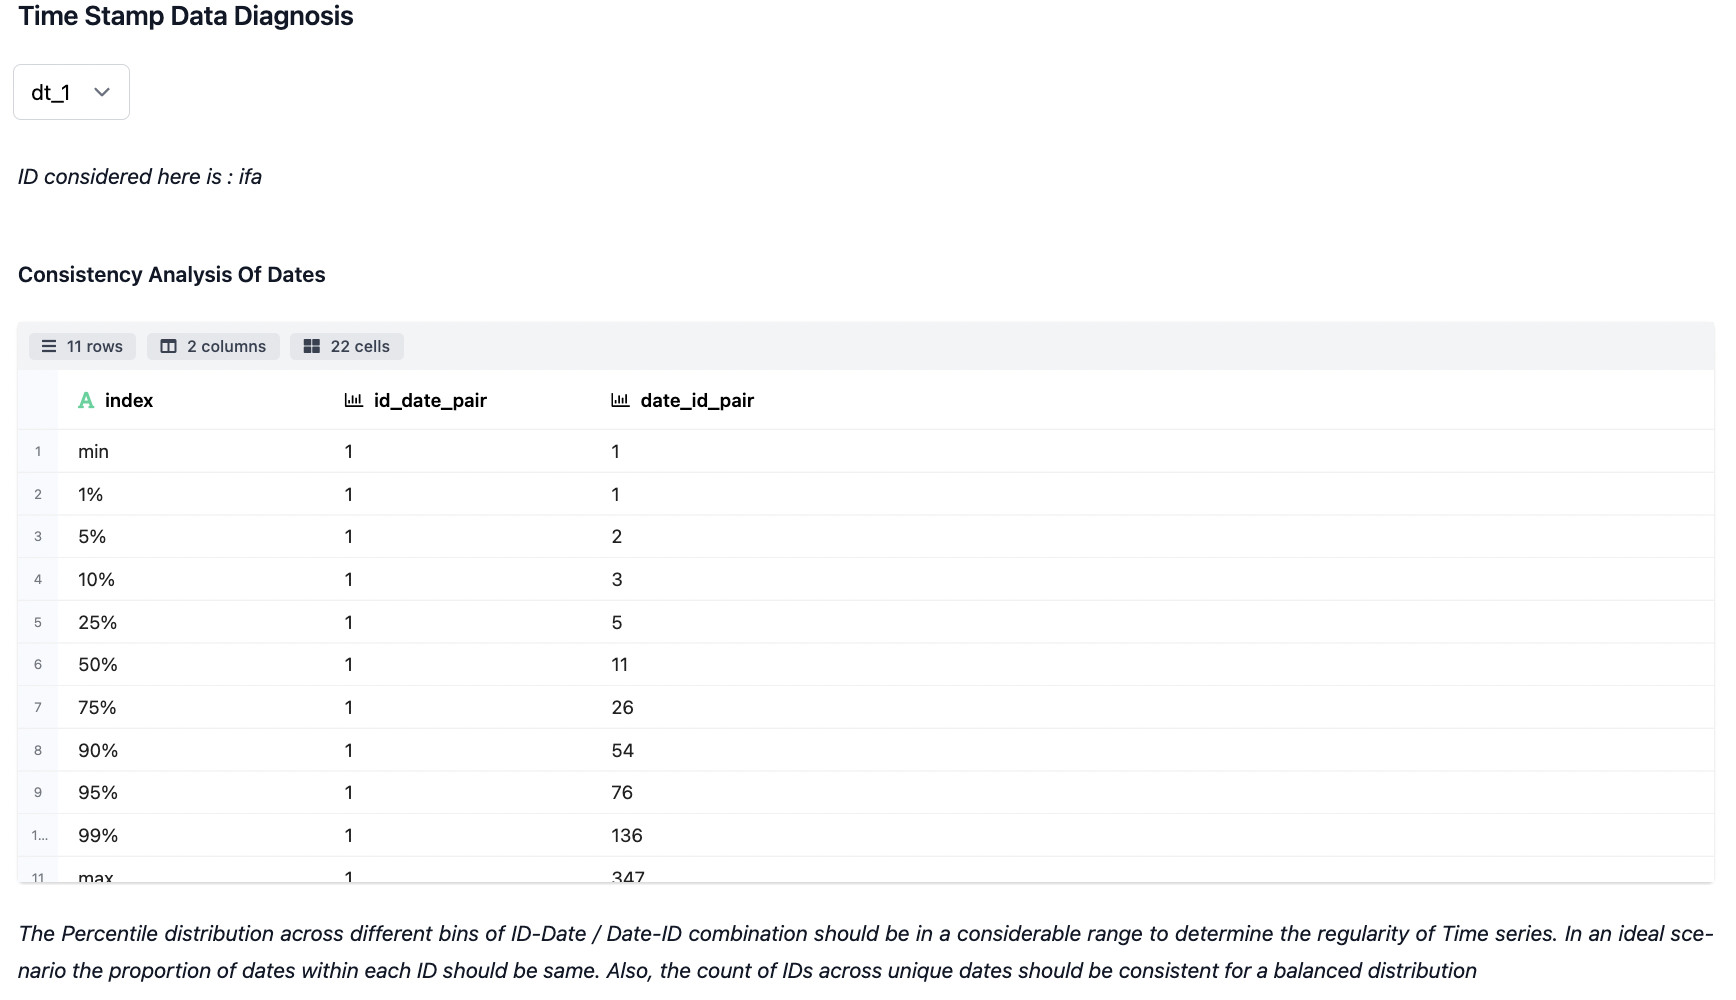Select date_id_pair value 76 in 95% row
The width and height of the screenshot is (1736, 1000).
(x=622, y=793)
